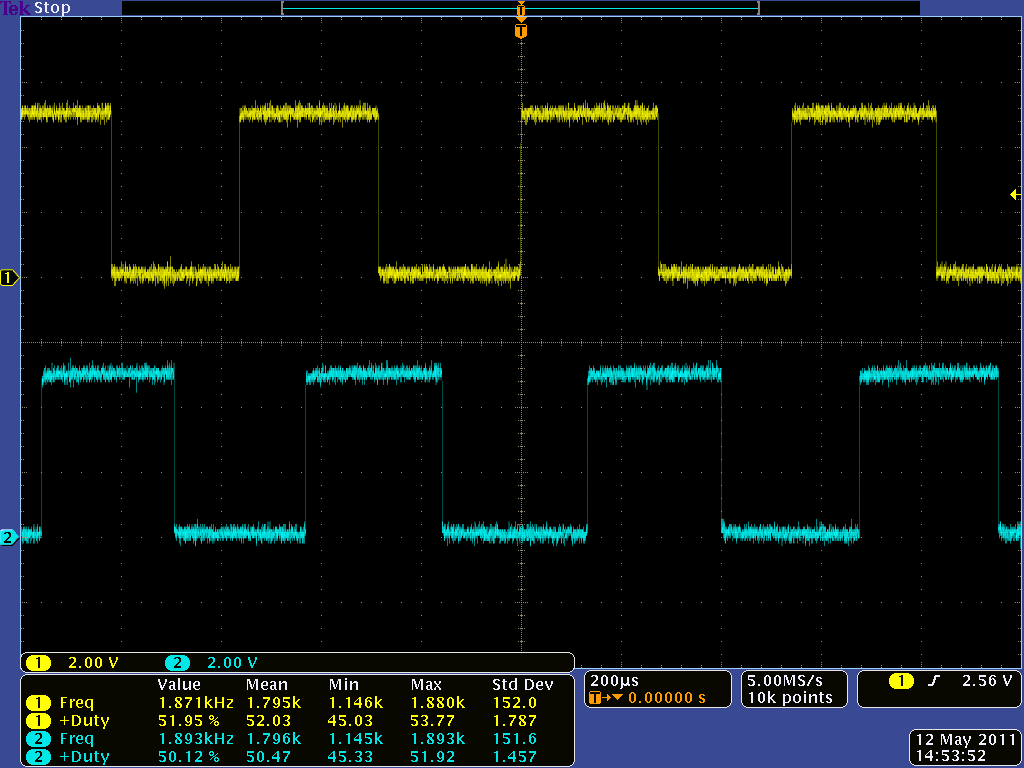Select the channel 1 Freq measurement row
The image size is (1024, 768).
point(76,703)
